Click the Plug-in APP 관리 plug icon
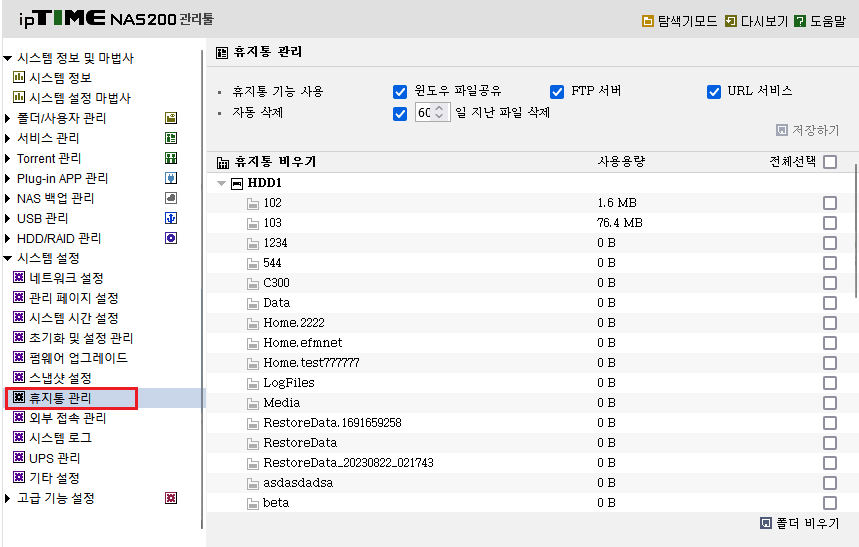 [x=171, y=178]
